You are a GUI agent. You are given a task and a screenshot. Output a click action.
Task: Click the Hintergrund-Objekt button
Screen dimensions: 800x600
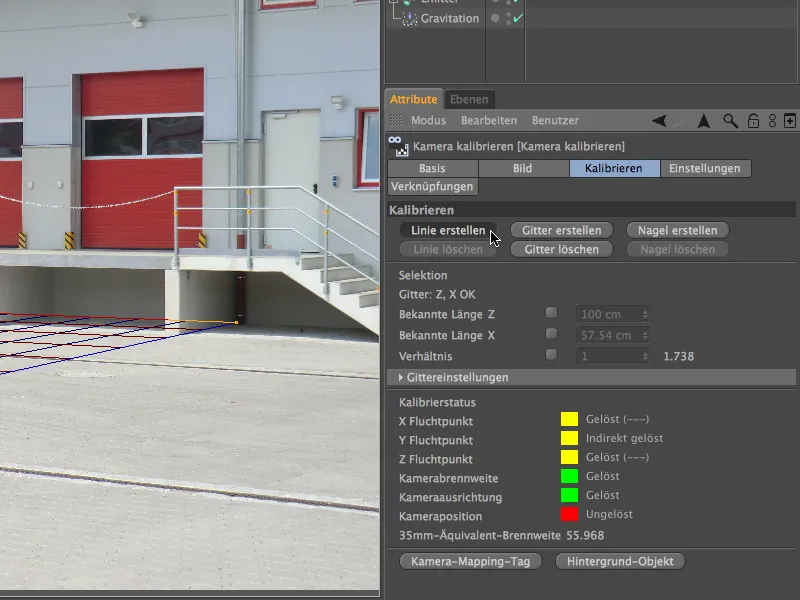pos(620,561)
